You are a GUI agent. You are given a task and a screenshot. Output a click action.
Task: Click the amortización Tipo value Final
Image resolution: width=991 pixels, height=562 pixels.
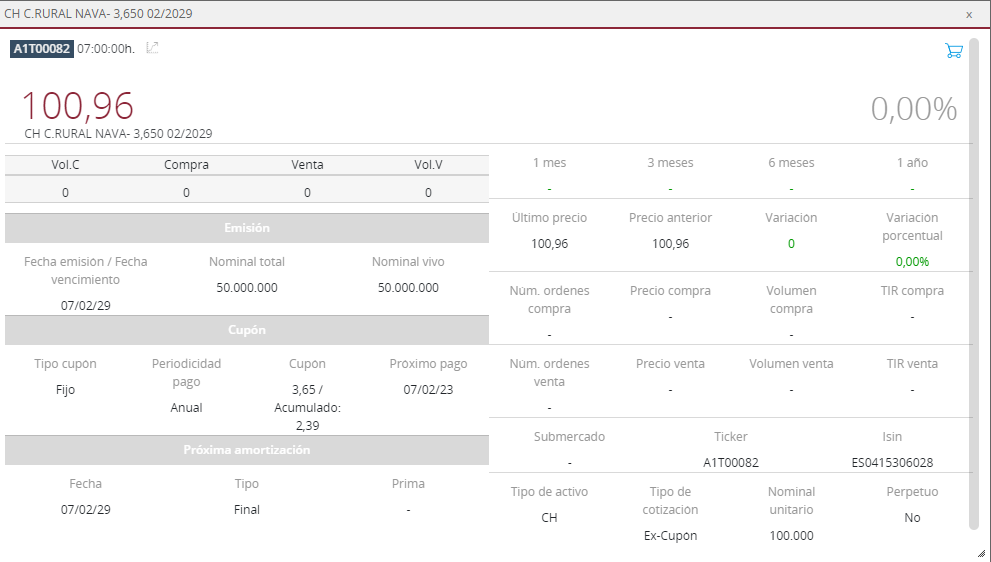pyautogui.click(x=246, y=510)
